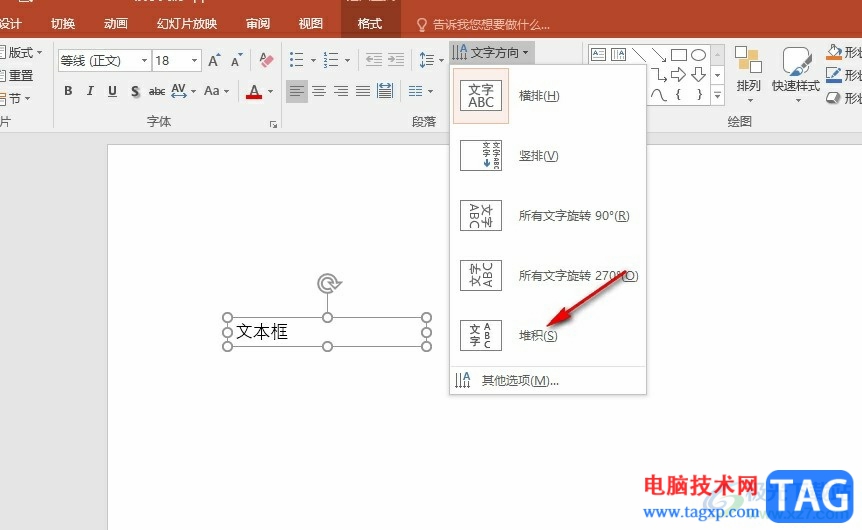Open character spacing options
This screenshot has width=862, height=530.
coord(183,91)
